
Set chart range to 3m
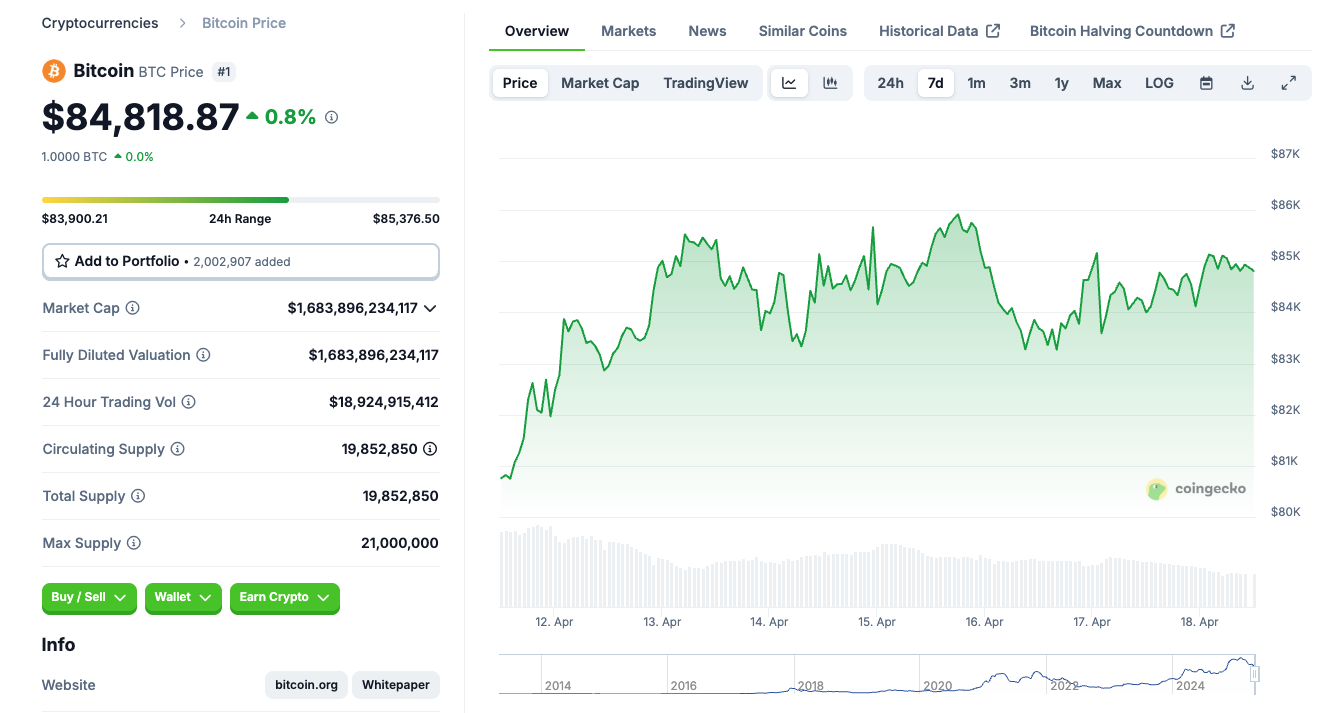(1020, 83)
